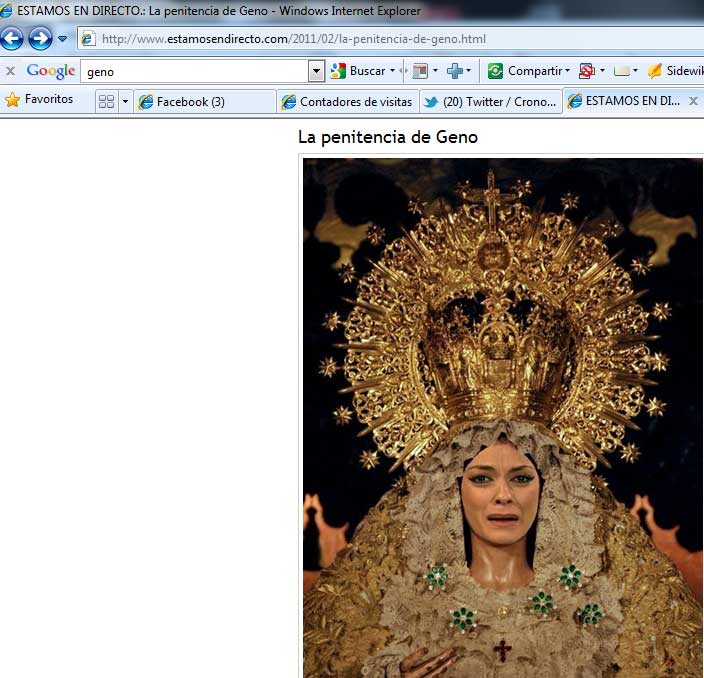Image resolution: width=704 pixels, height=678 pixels.
Task: Close the Google Toolbar with the x
Action: [x=10, y=71]
